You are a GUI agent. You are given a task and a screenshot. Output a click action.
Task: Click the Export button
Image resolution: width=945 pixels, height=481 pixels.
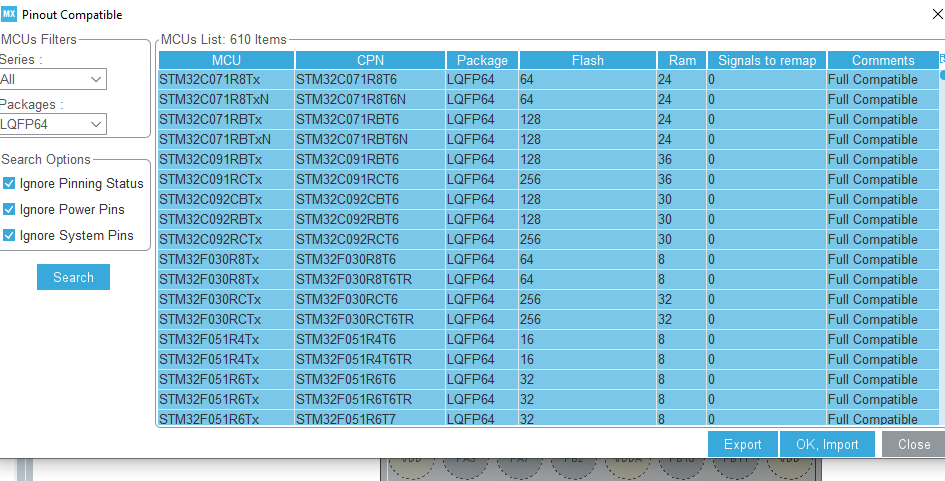pos(742,444)
